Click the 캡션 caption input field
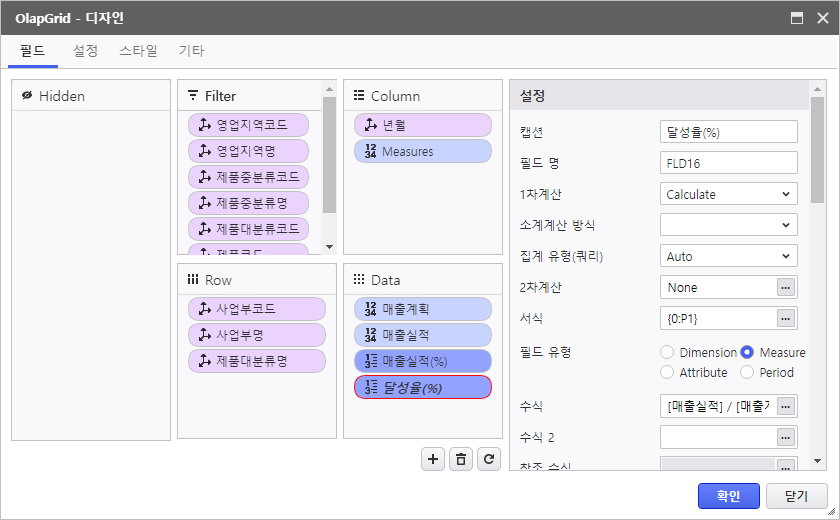Image resolution: width=840 pixels, height=520 pixels. 728,132
